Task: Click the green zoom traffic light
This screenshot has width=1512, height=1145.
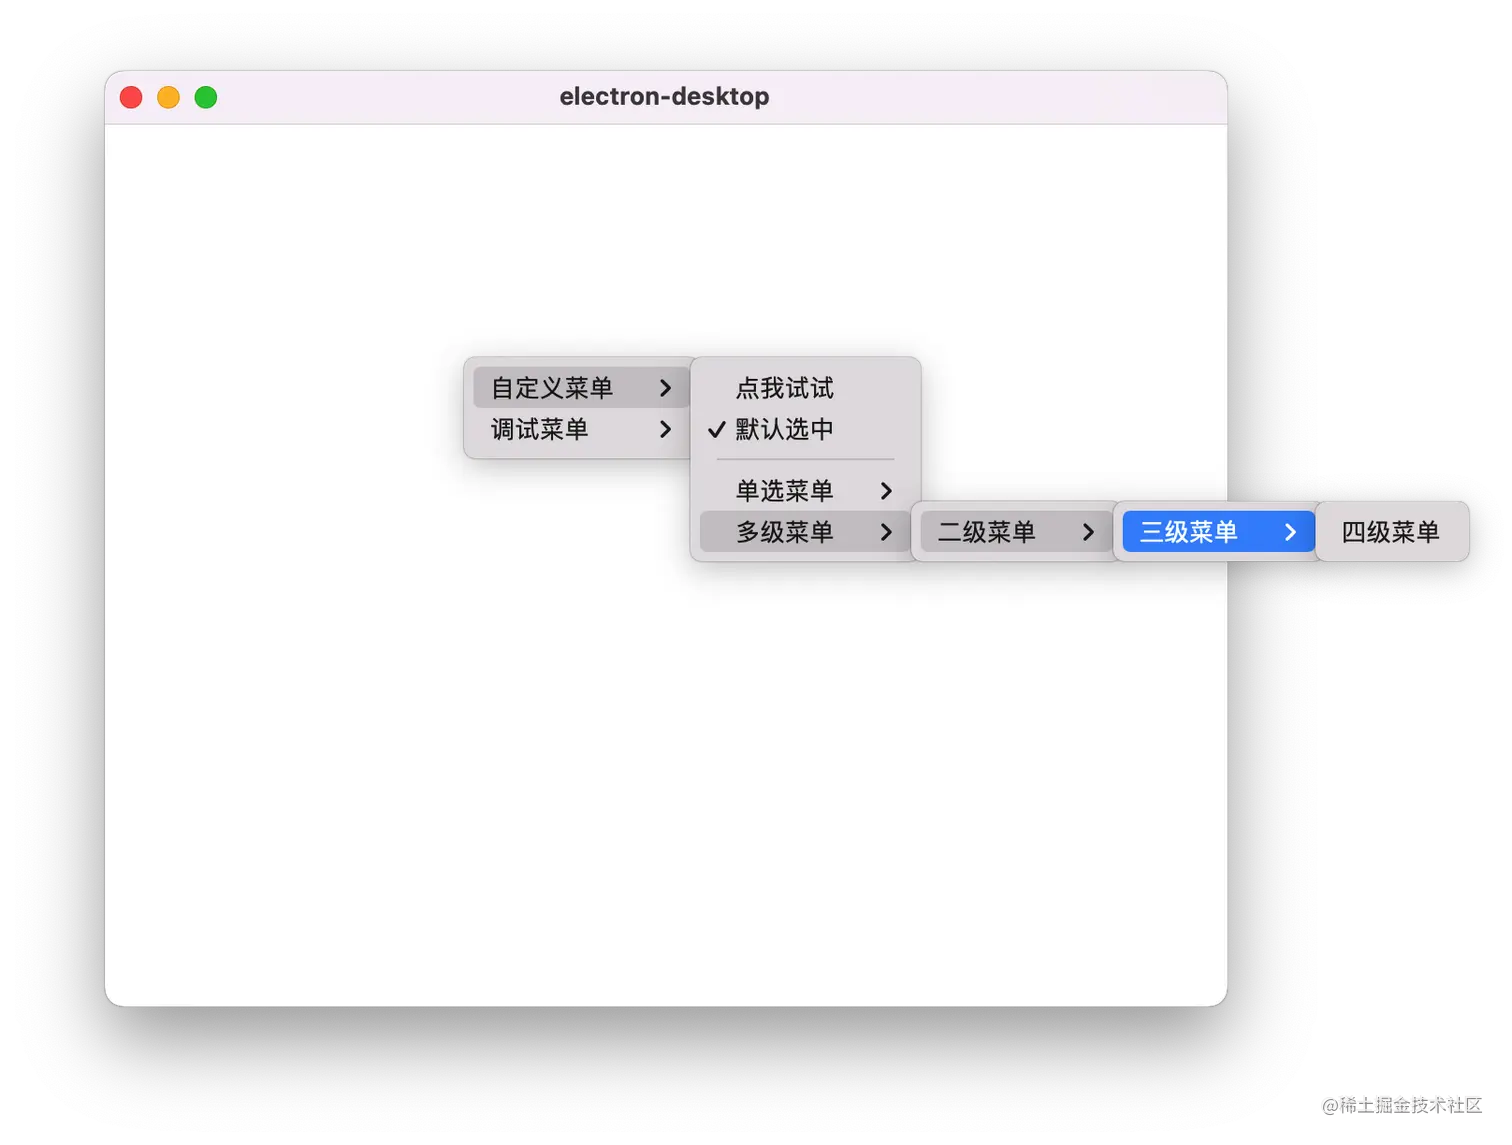Action: pyautogui.click(x=205, y=97)
